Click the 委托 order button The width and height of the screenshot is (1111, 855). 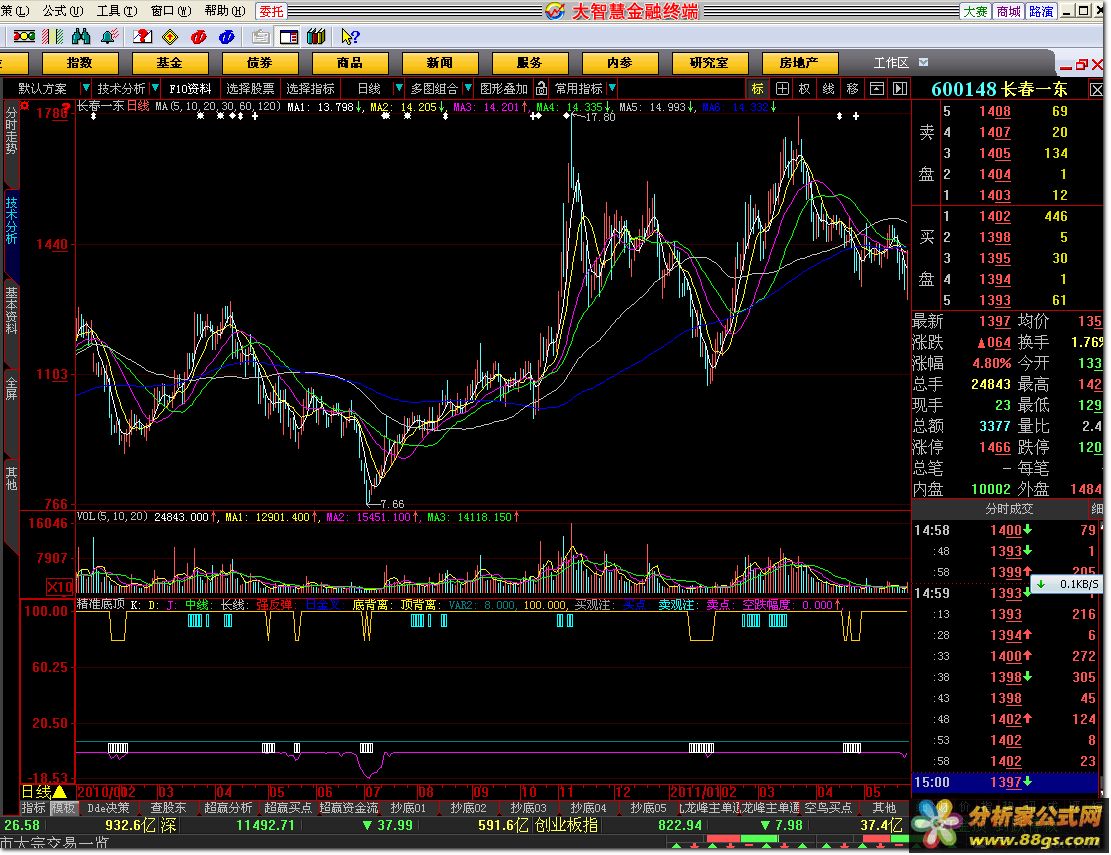pos(271,11)
